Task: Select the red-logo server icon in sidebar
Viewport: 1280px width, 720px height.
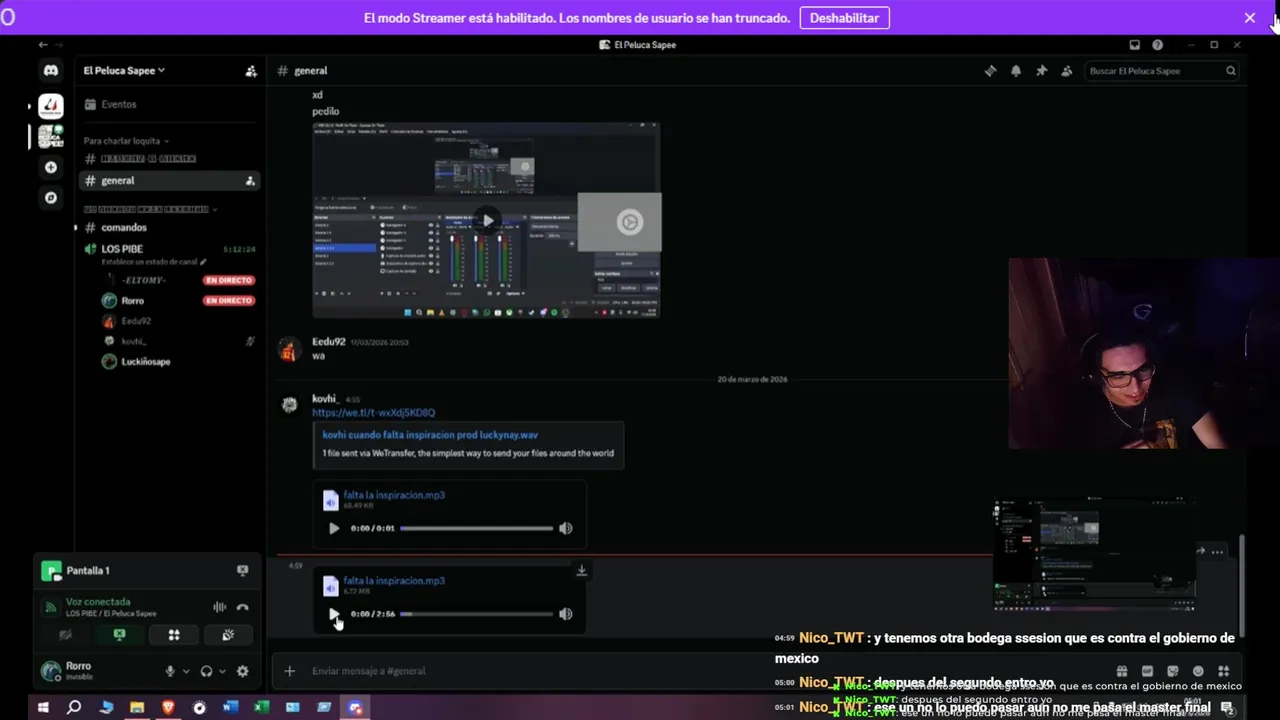Action: point(51,105)
